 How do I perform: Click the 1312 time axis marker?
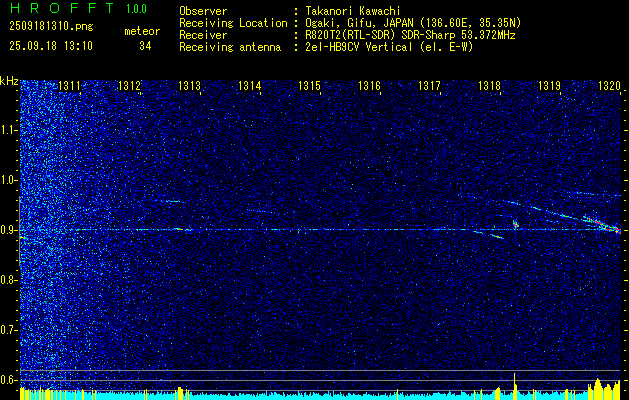[x=130, y=85]
